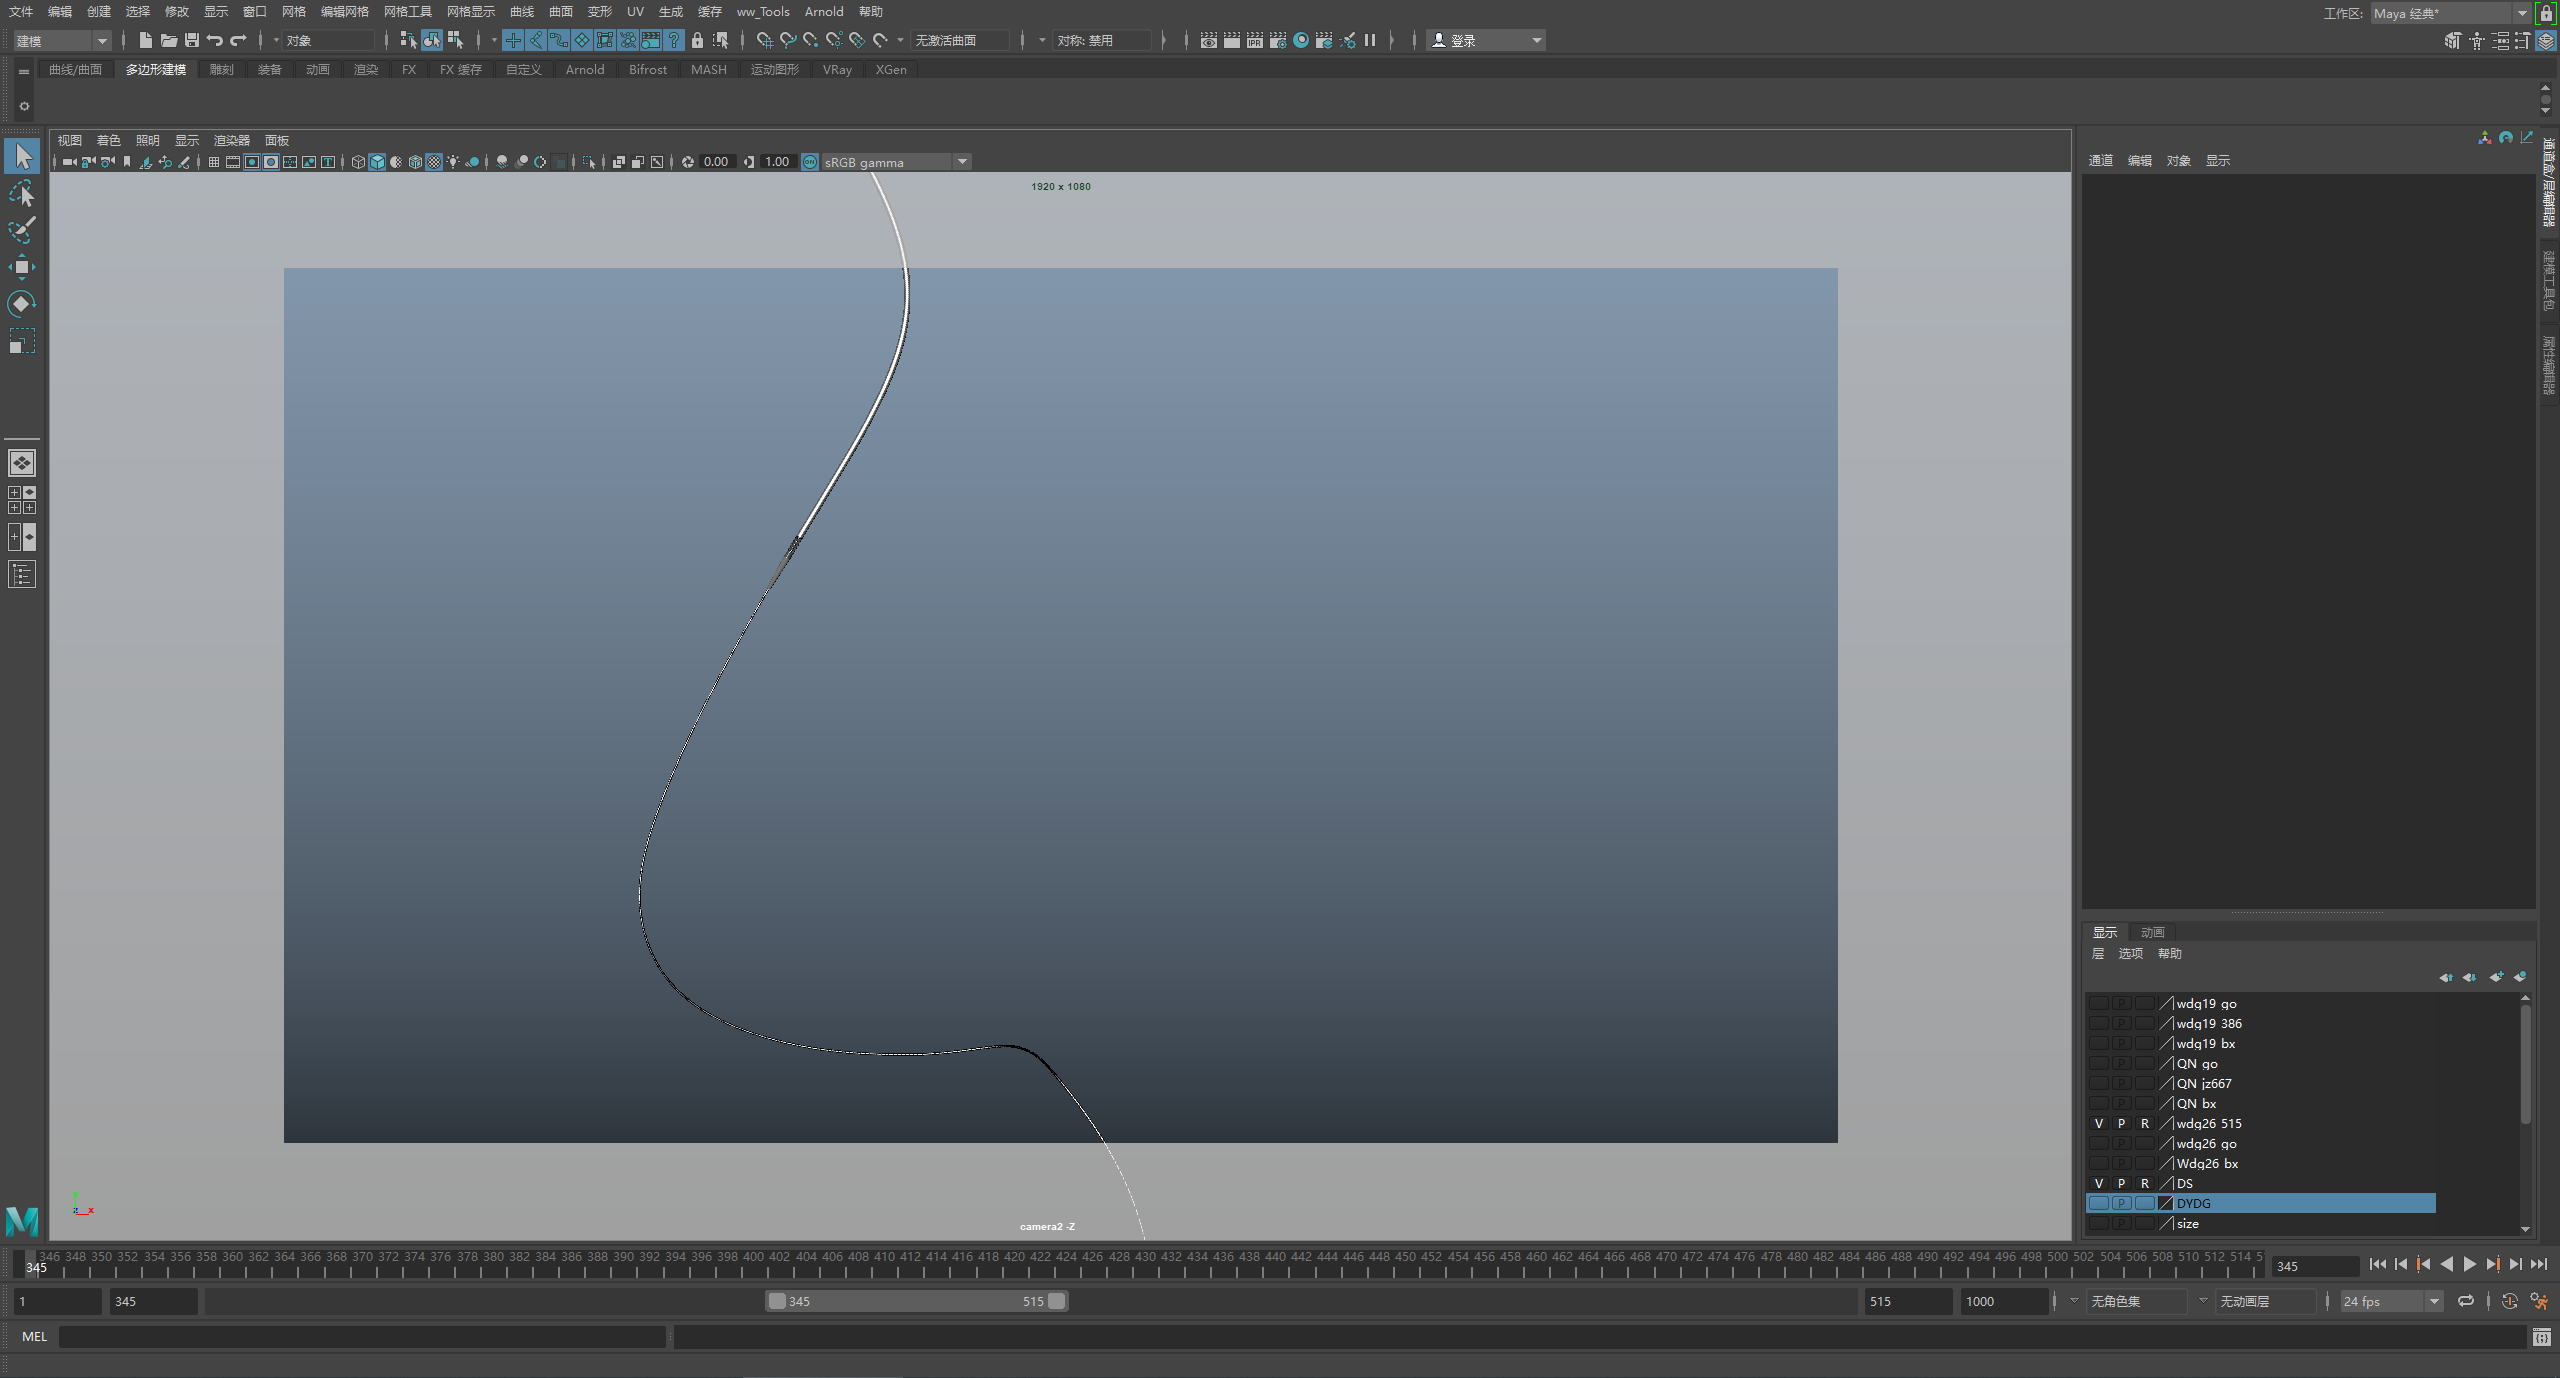Save the scene with the disk icon

pos(192,40)
